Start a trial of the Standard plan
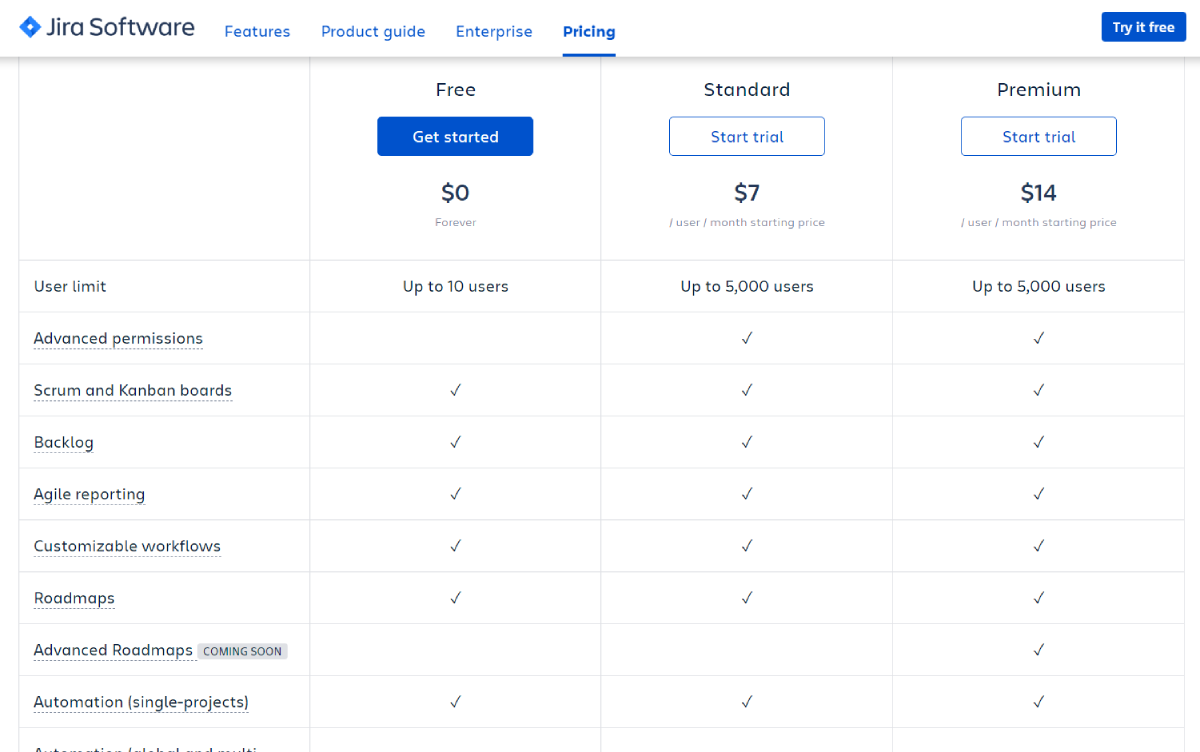 (747, 136)
